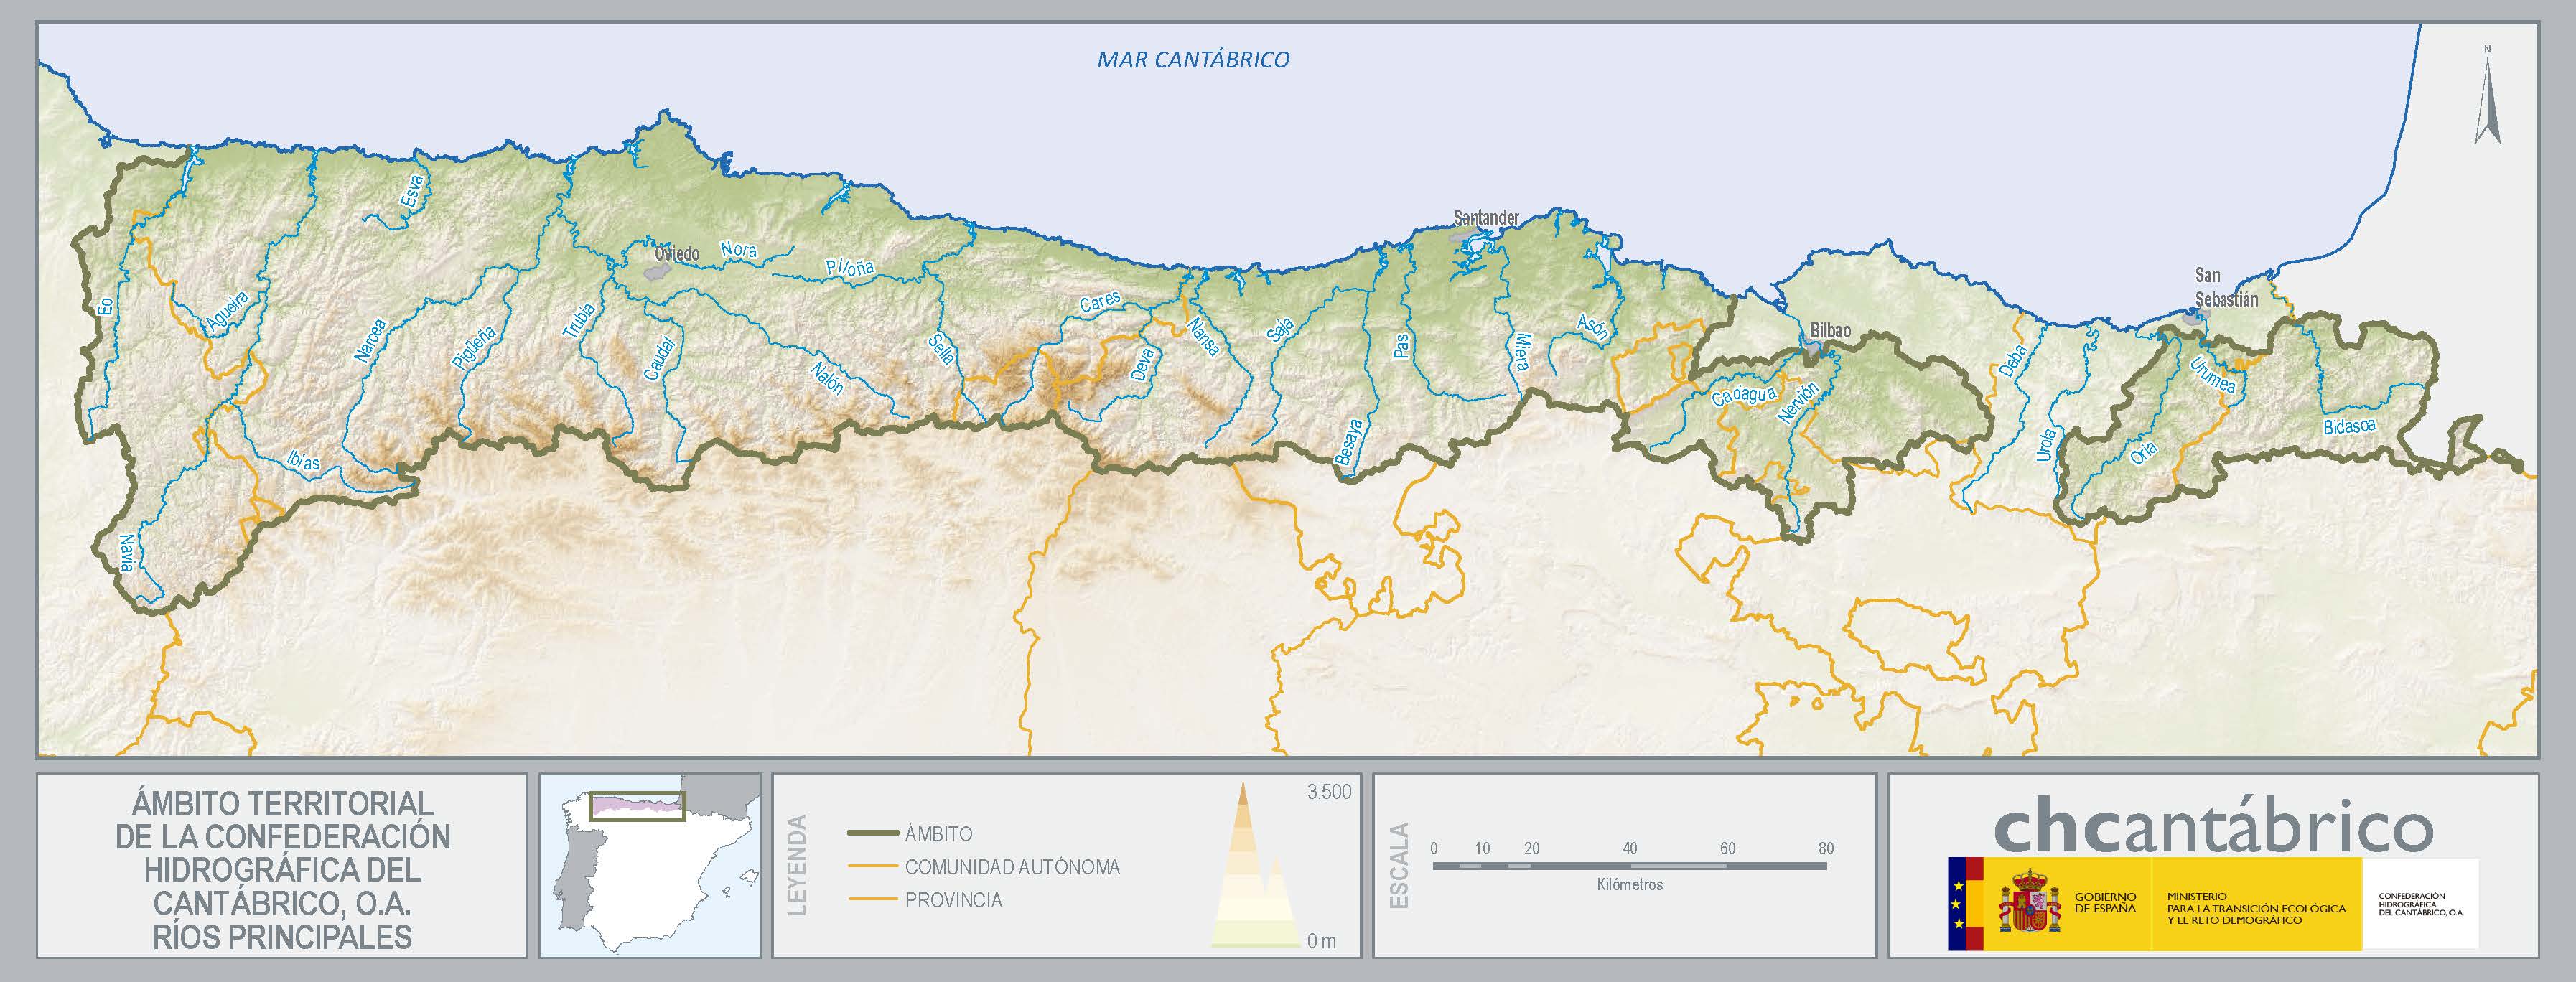Click the MAR CANTÁBRICO sea label
This screenshot has height=982, width=2576.
(x=1193, y=59)
